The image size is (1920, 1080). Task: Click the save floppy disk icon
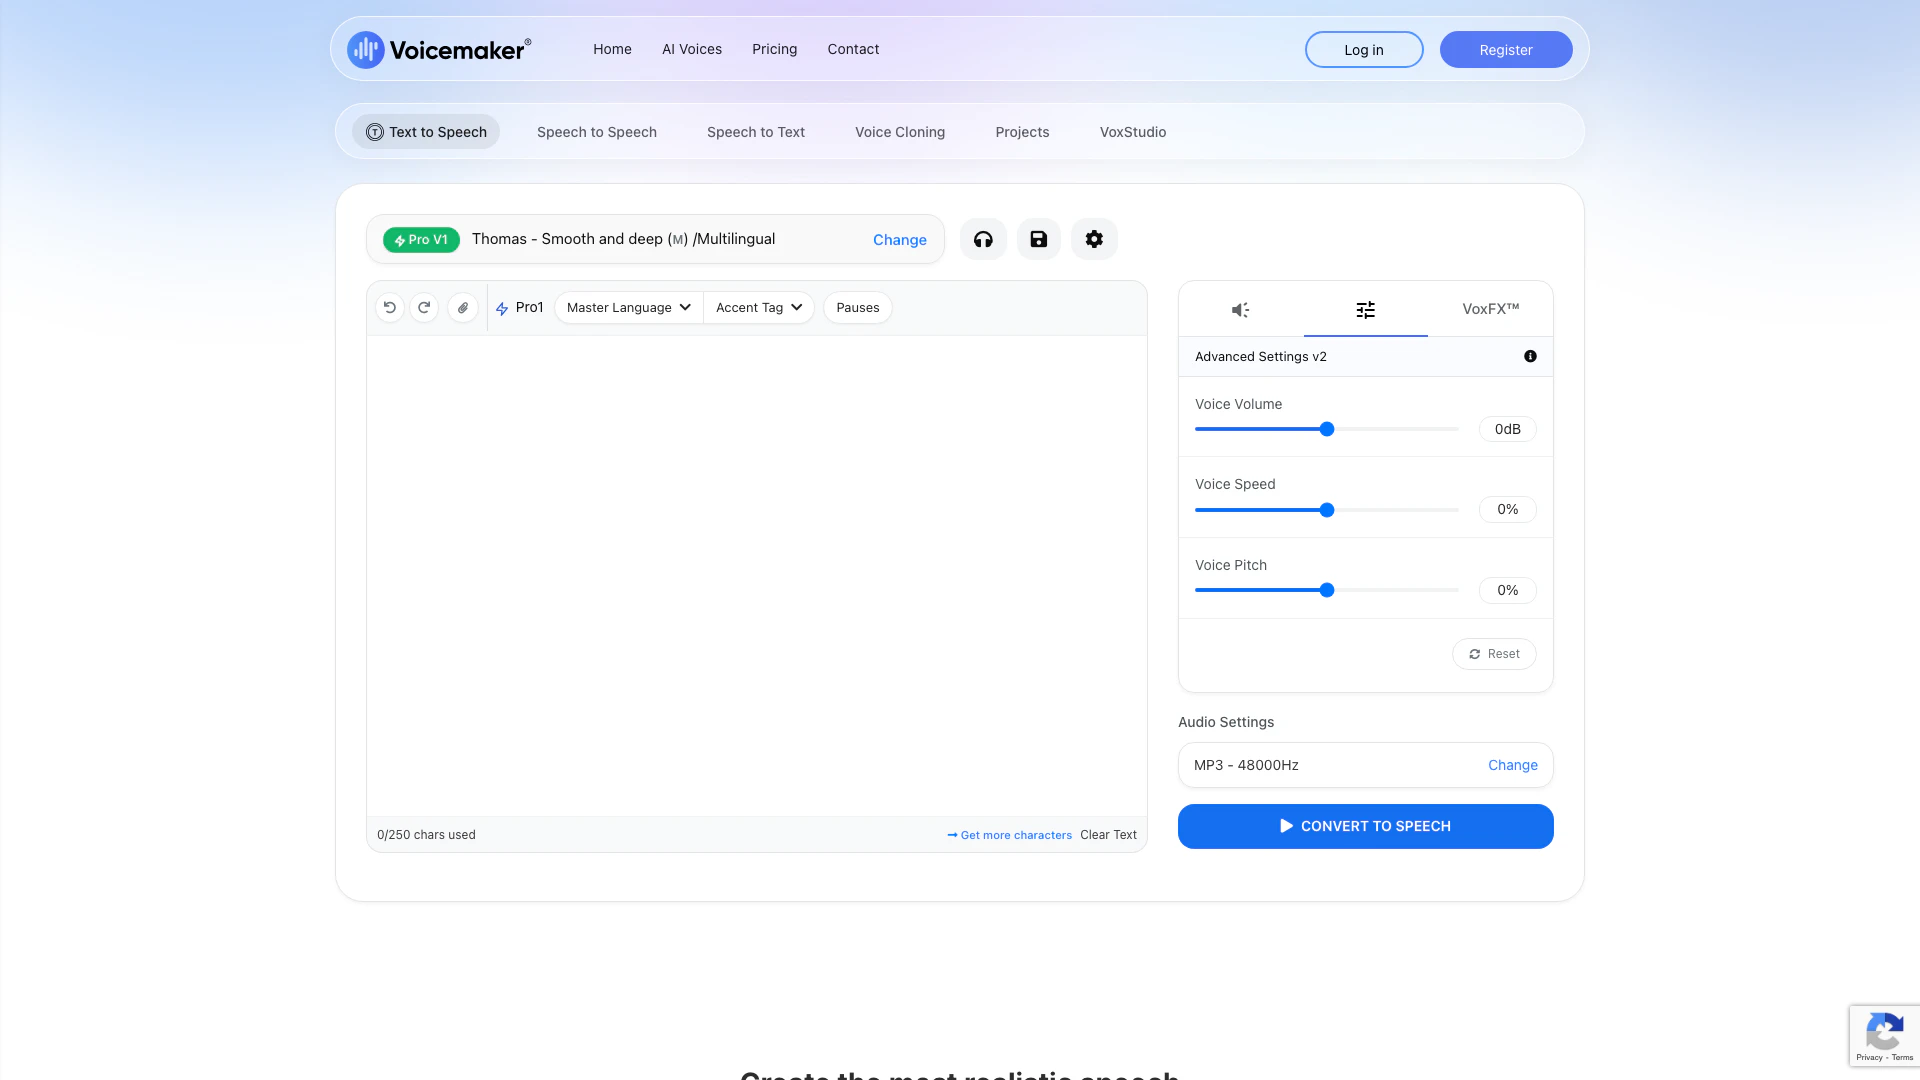[x=1038, y=239]
